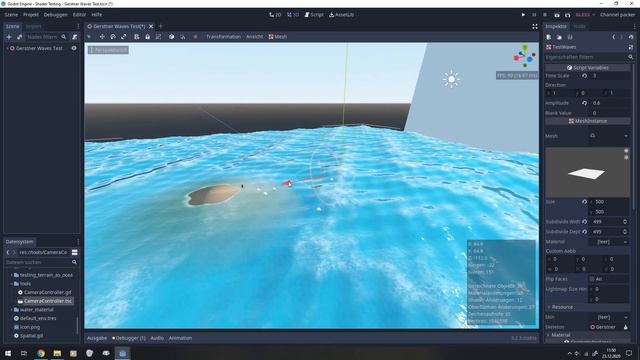Collapse the tools folder
Image resolution: width=640 pixels, height=360 pixels.
(11, 284)
